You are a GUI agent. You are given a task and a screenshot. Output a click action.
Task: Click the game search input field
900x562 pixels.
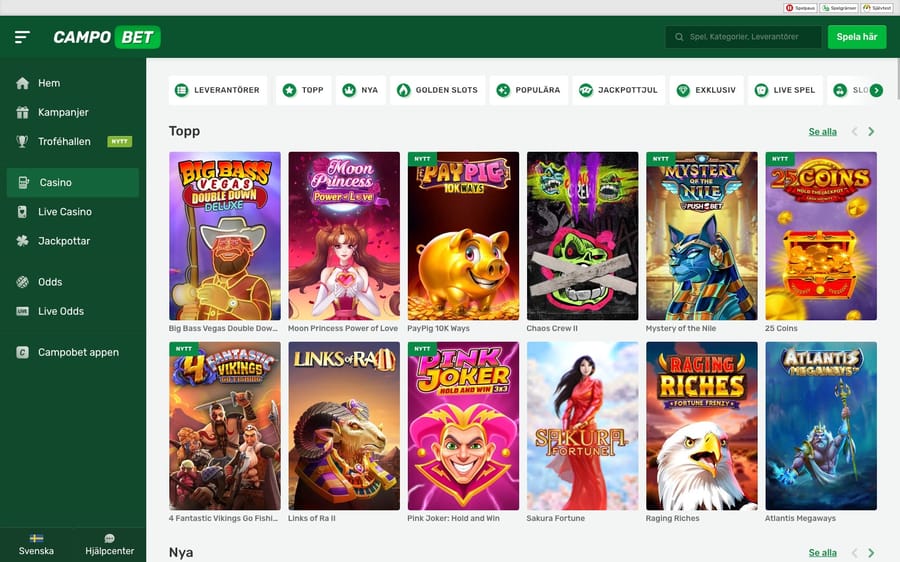tap(750, 37)
